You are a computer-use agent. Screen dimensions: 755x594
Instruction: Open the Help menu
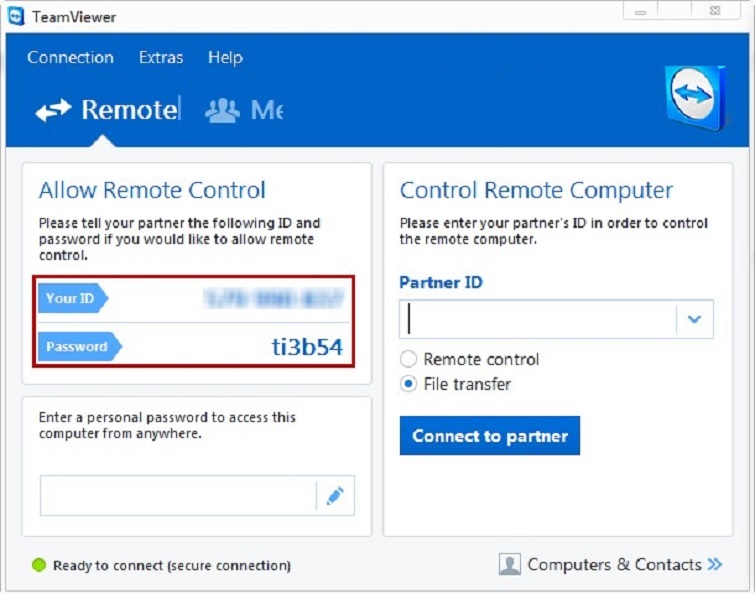tap(225, 58)
